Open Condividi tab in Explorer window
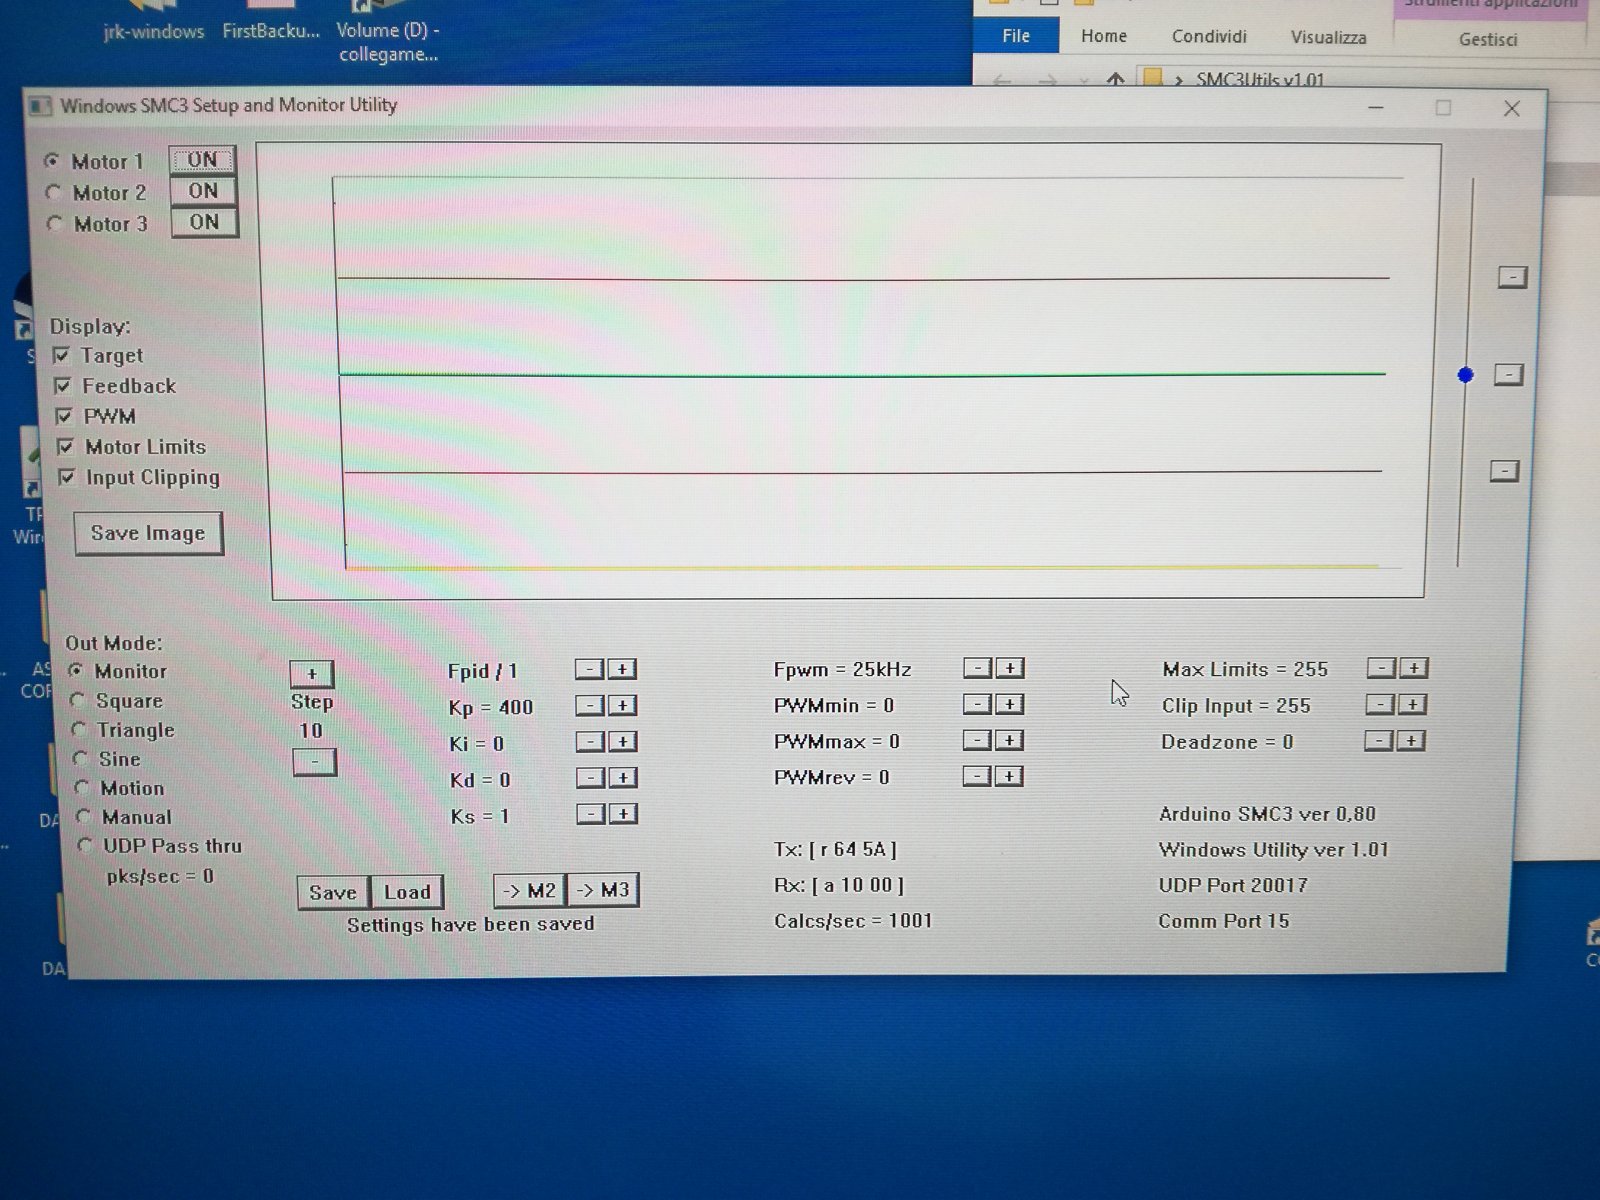The image size is (1600, 1200). tap(1209, 37)
